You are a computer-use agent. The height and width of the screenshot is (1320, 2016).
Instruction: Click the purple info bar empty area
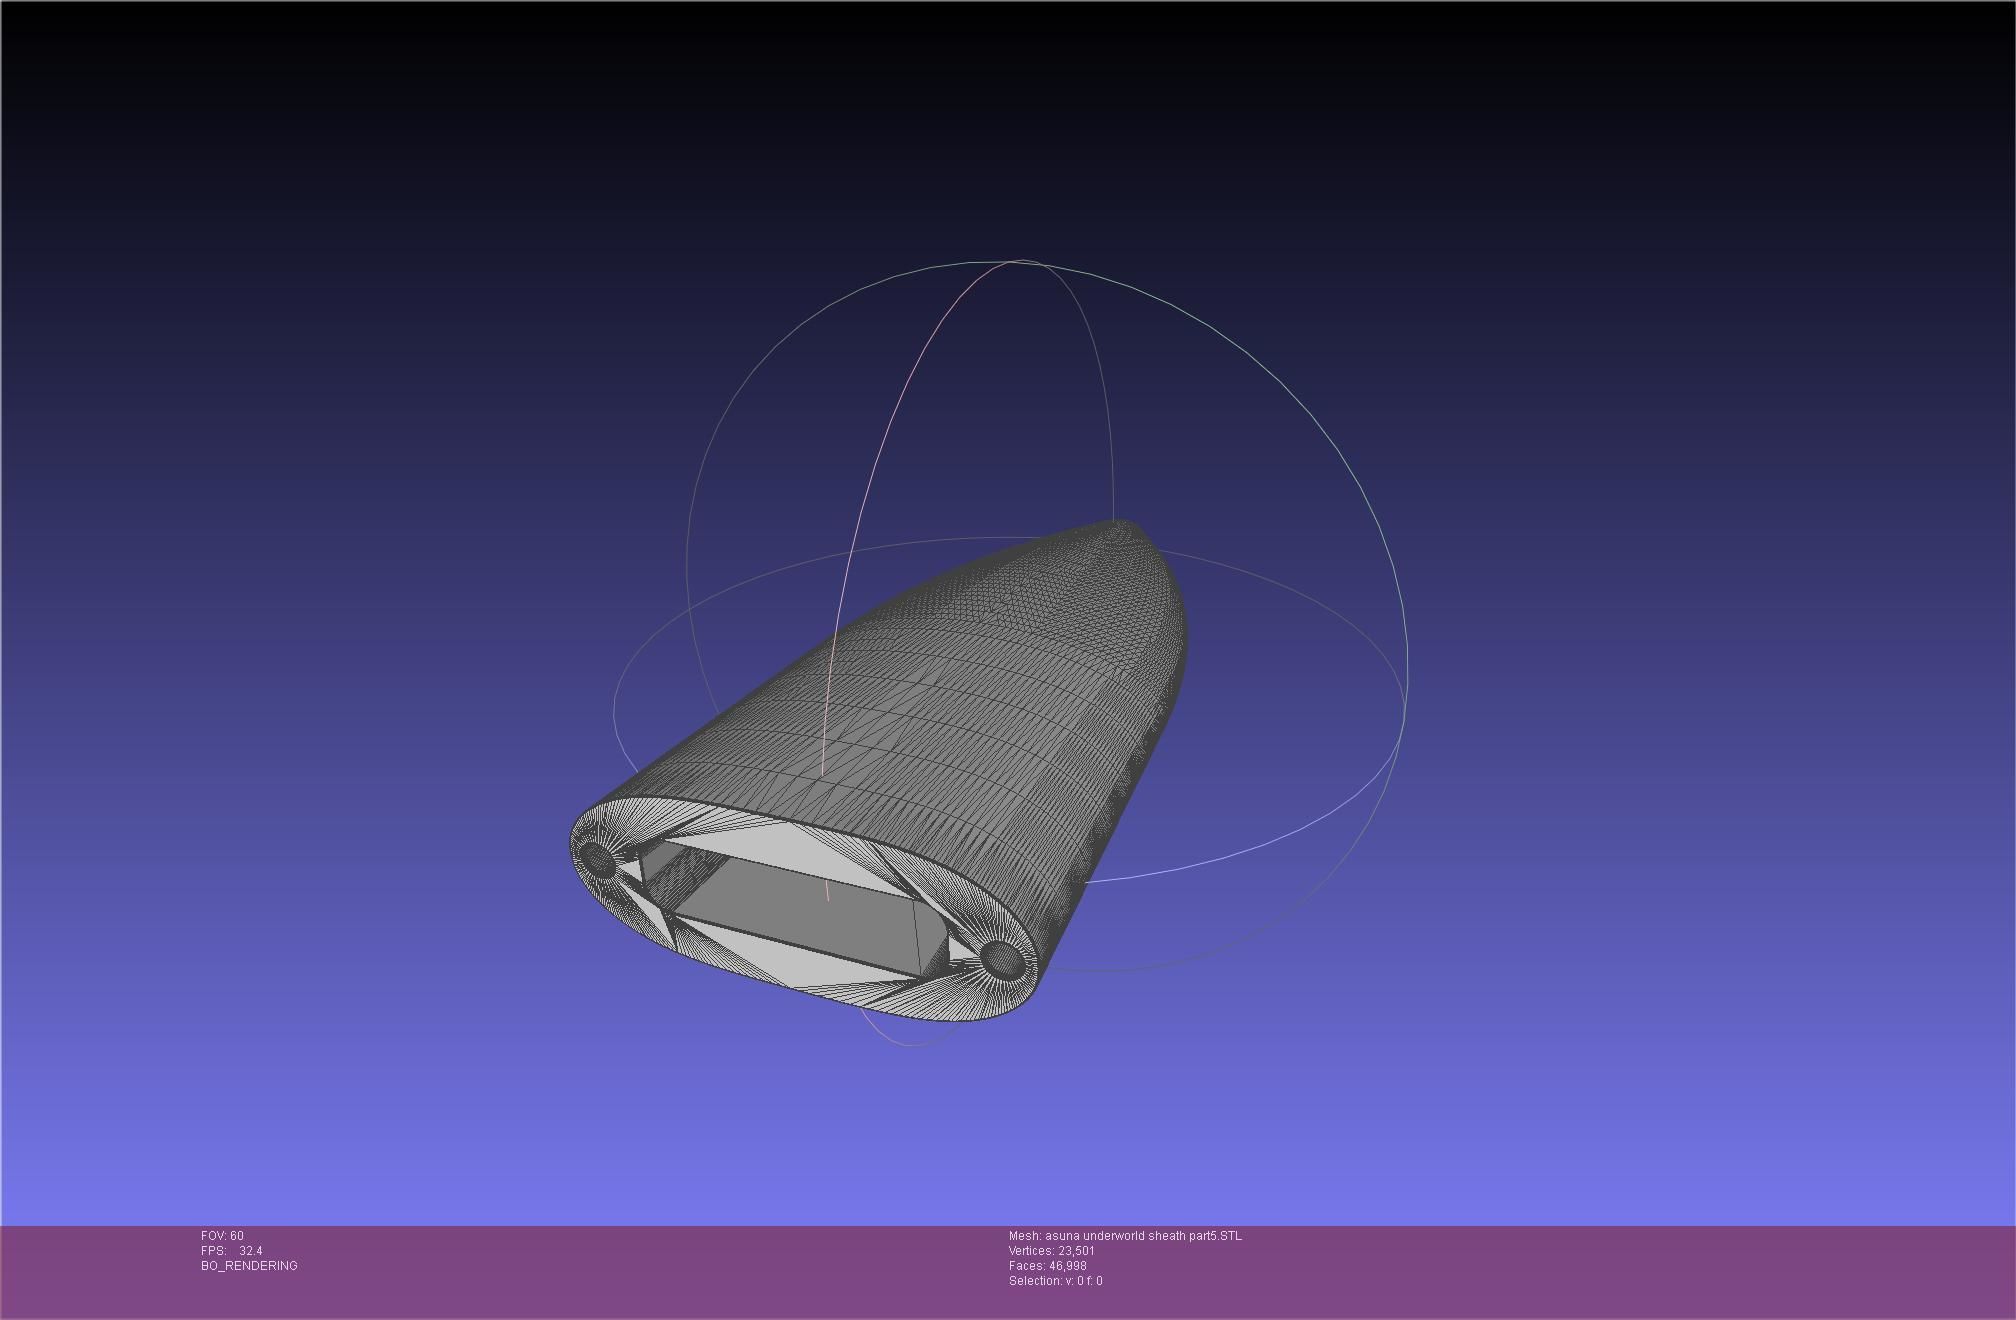1600,1270
